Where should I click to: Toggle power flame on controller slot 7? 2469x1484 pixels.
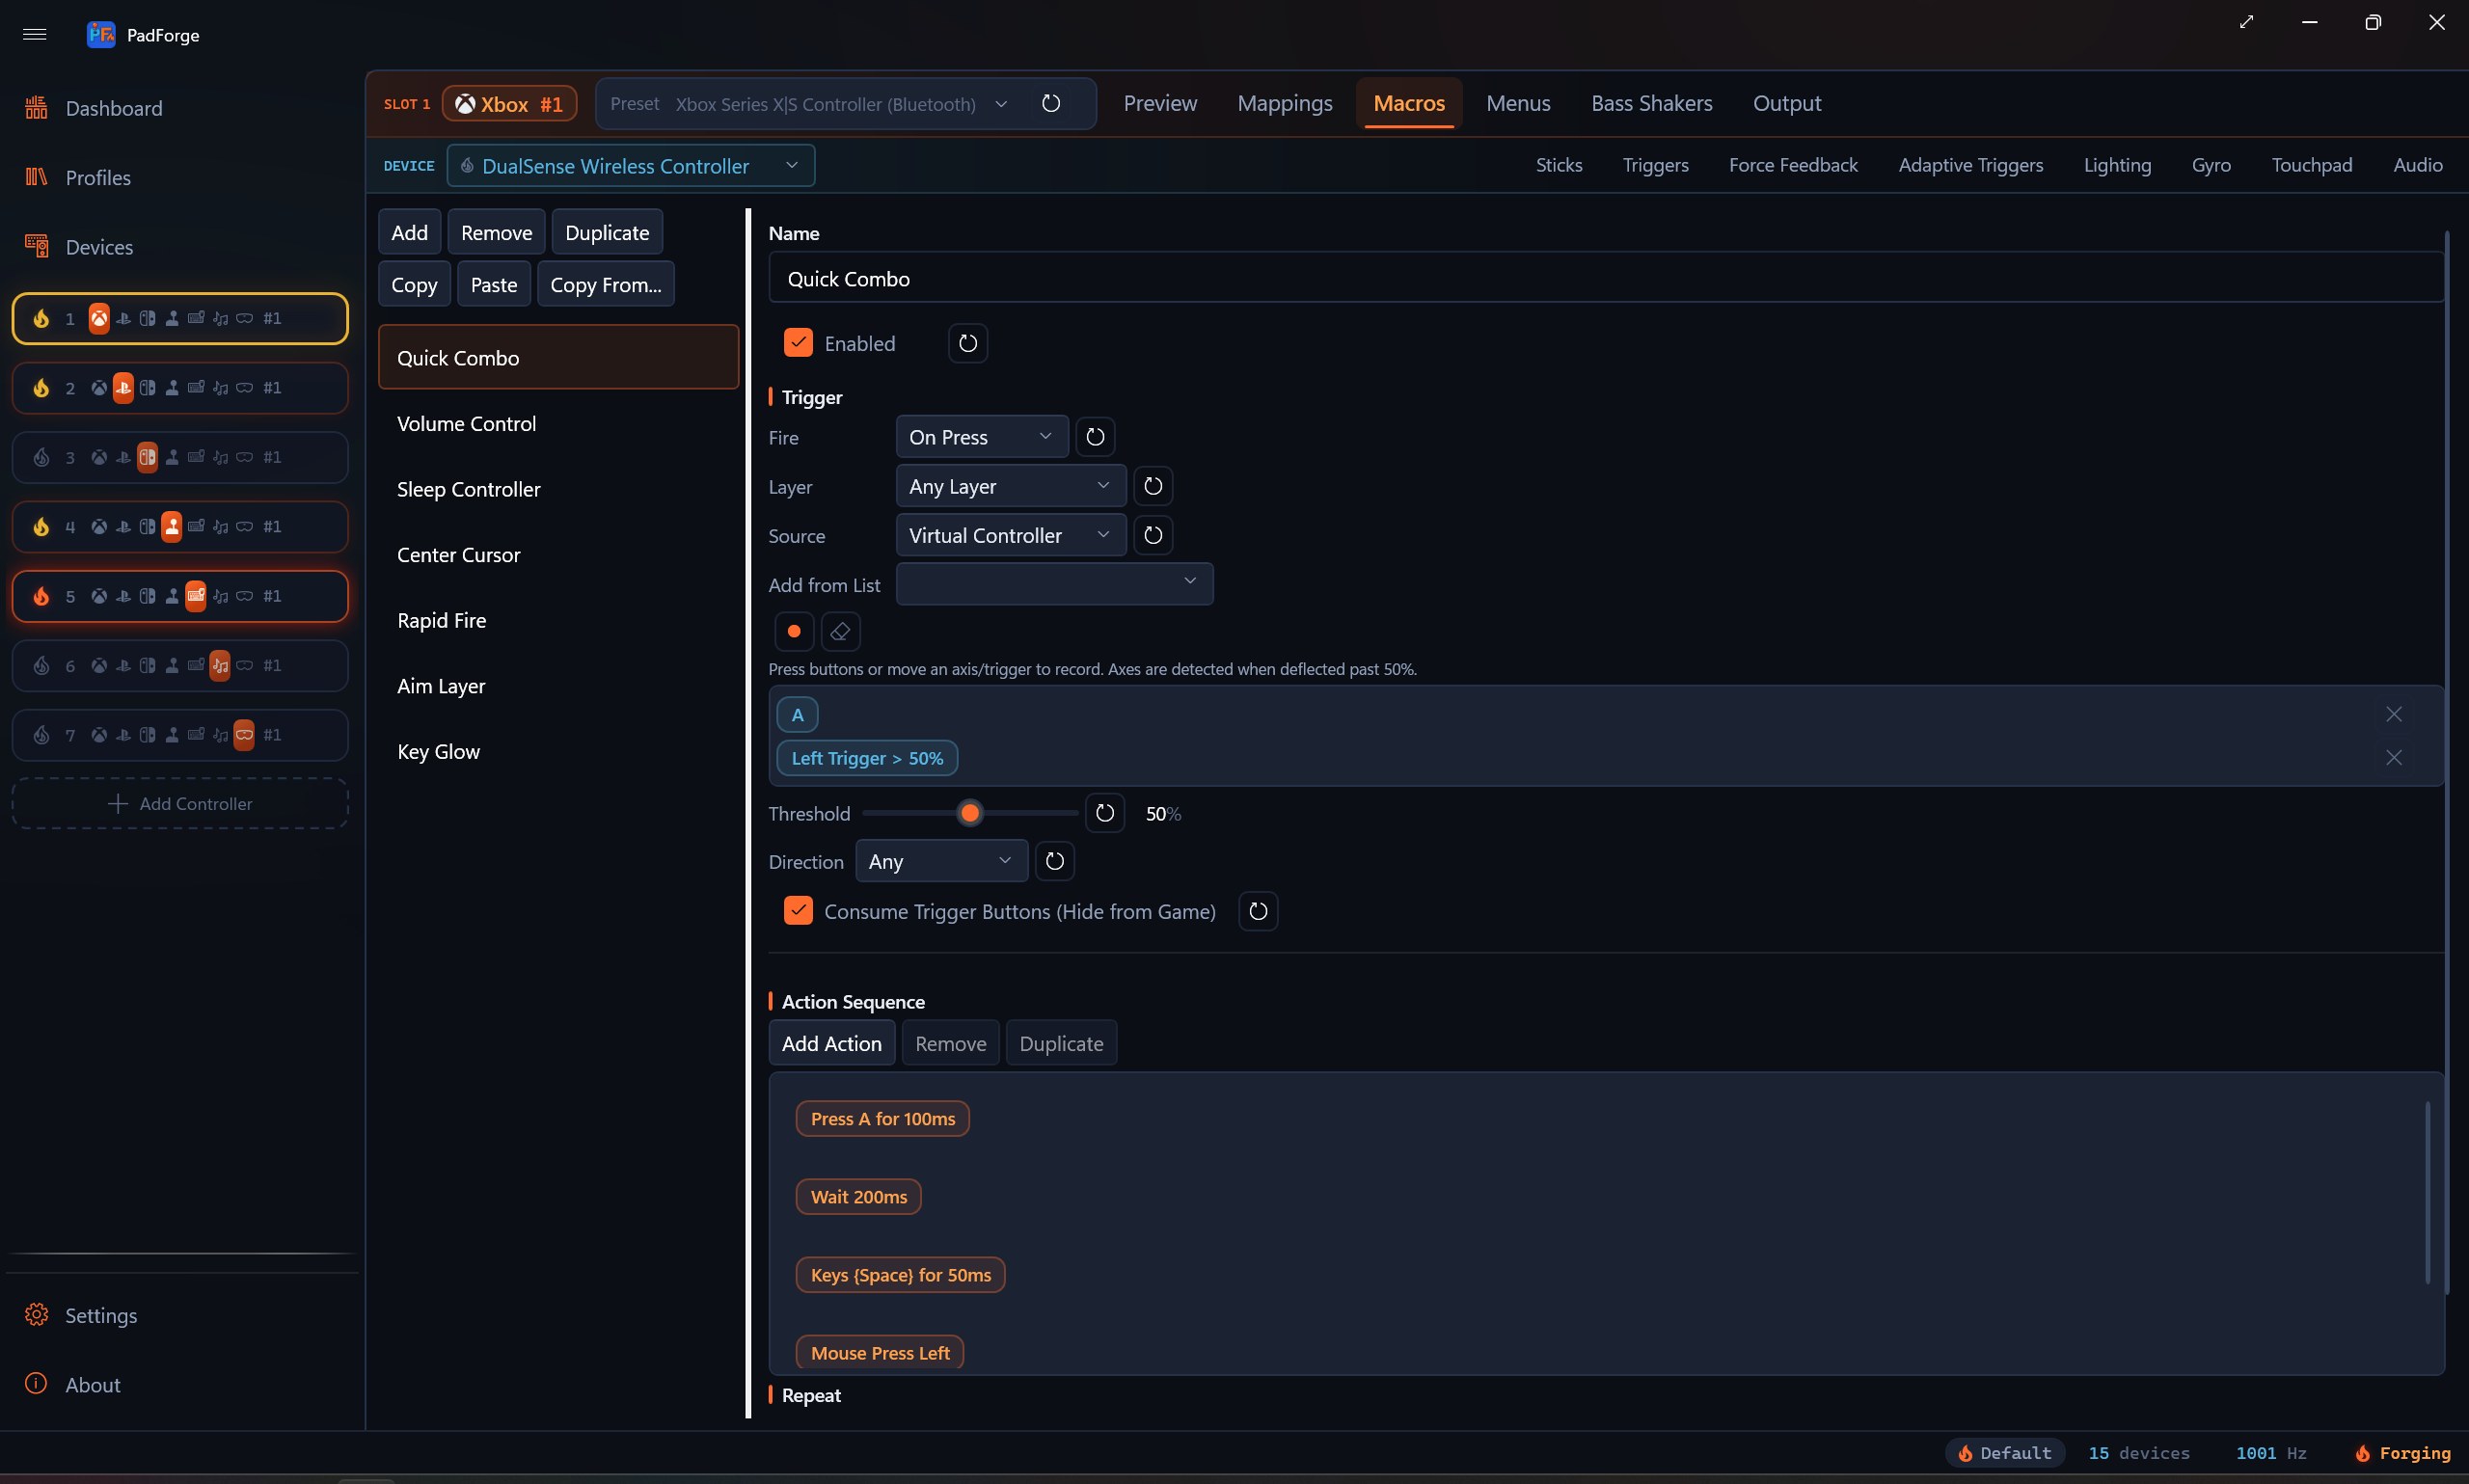tap(41, 735)
